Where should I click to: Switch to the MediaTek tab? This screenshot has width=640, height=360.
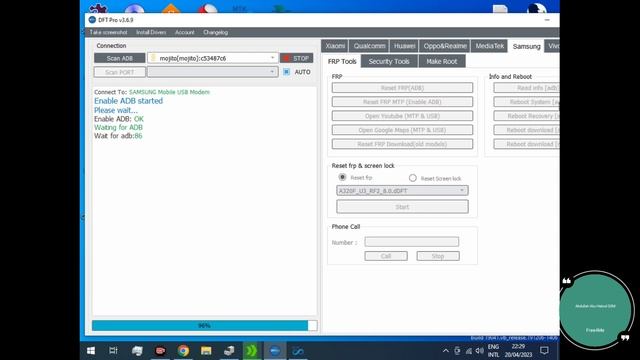[x=489, y=46]
